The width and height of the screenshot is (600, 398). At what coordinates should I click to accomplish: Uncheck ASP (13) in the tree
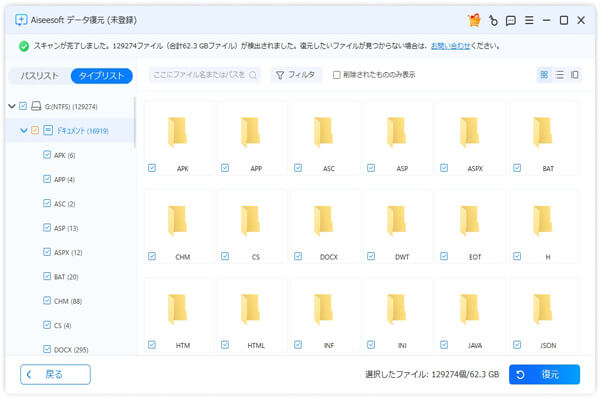point(47,228)
